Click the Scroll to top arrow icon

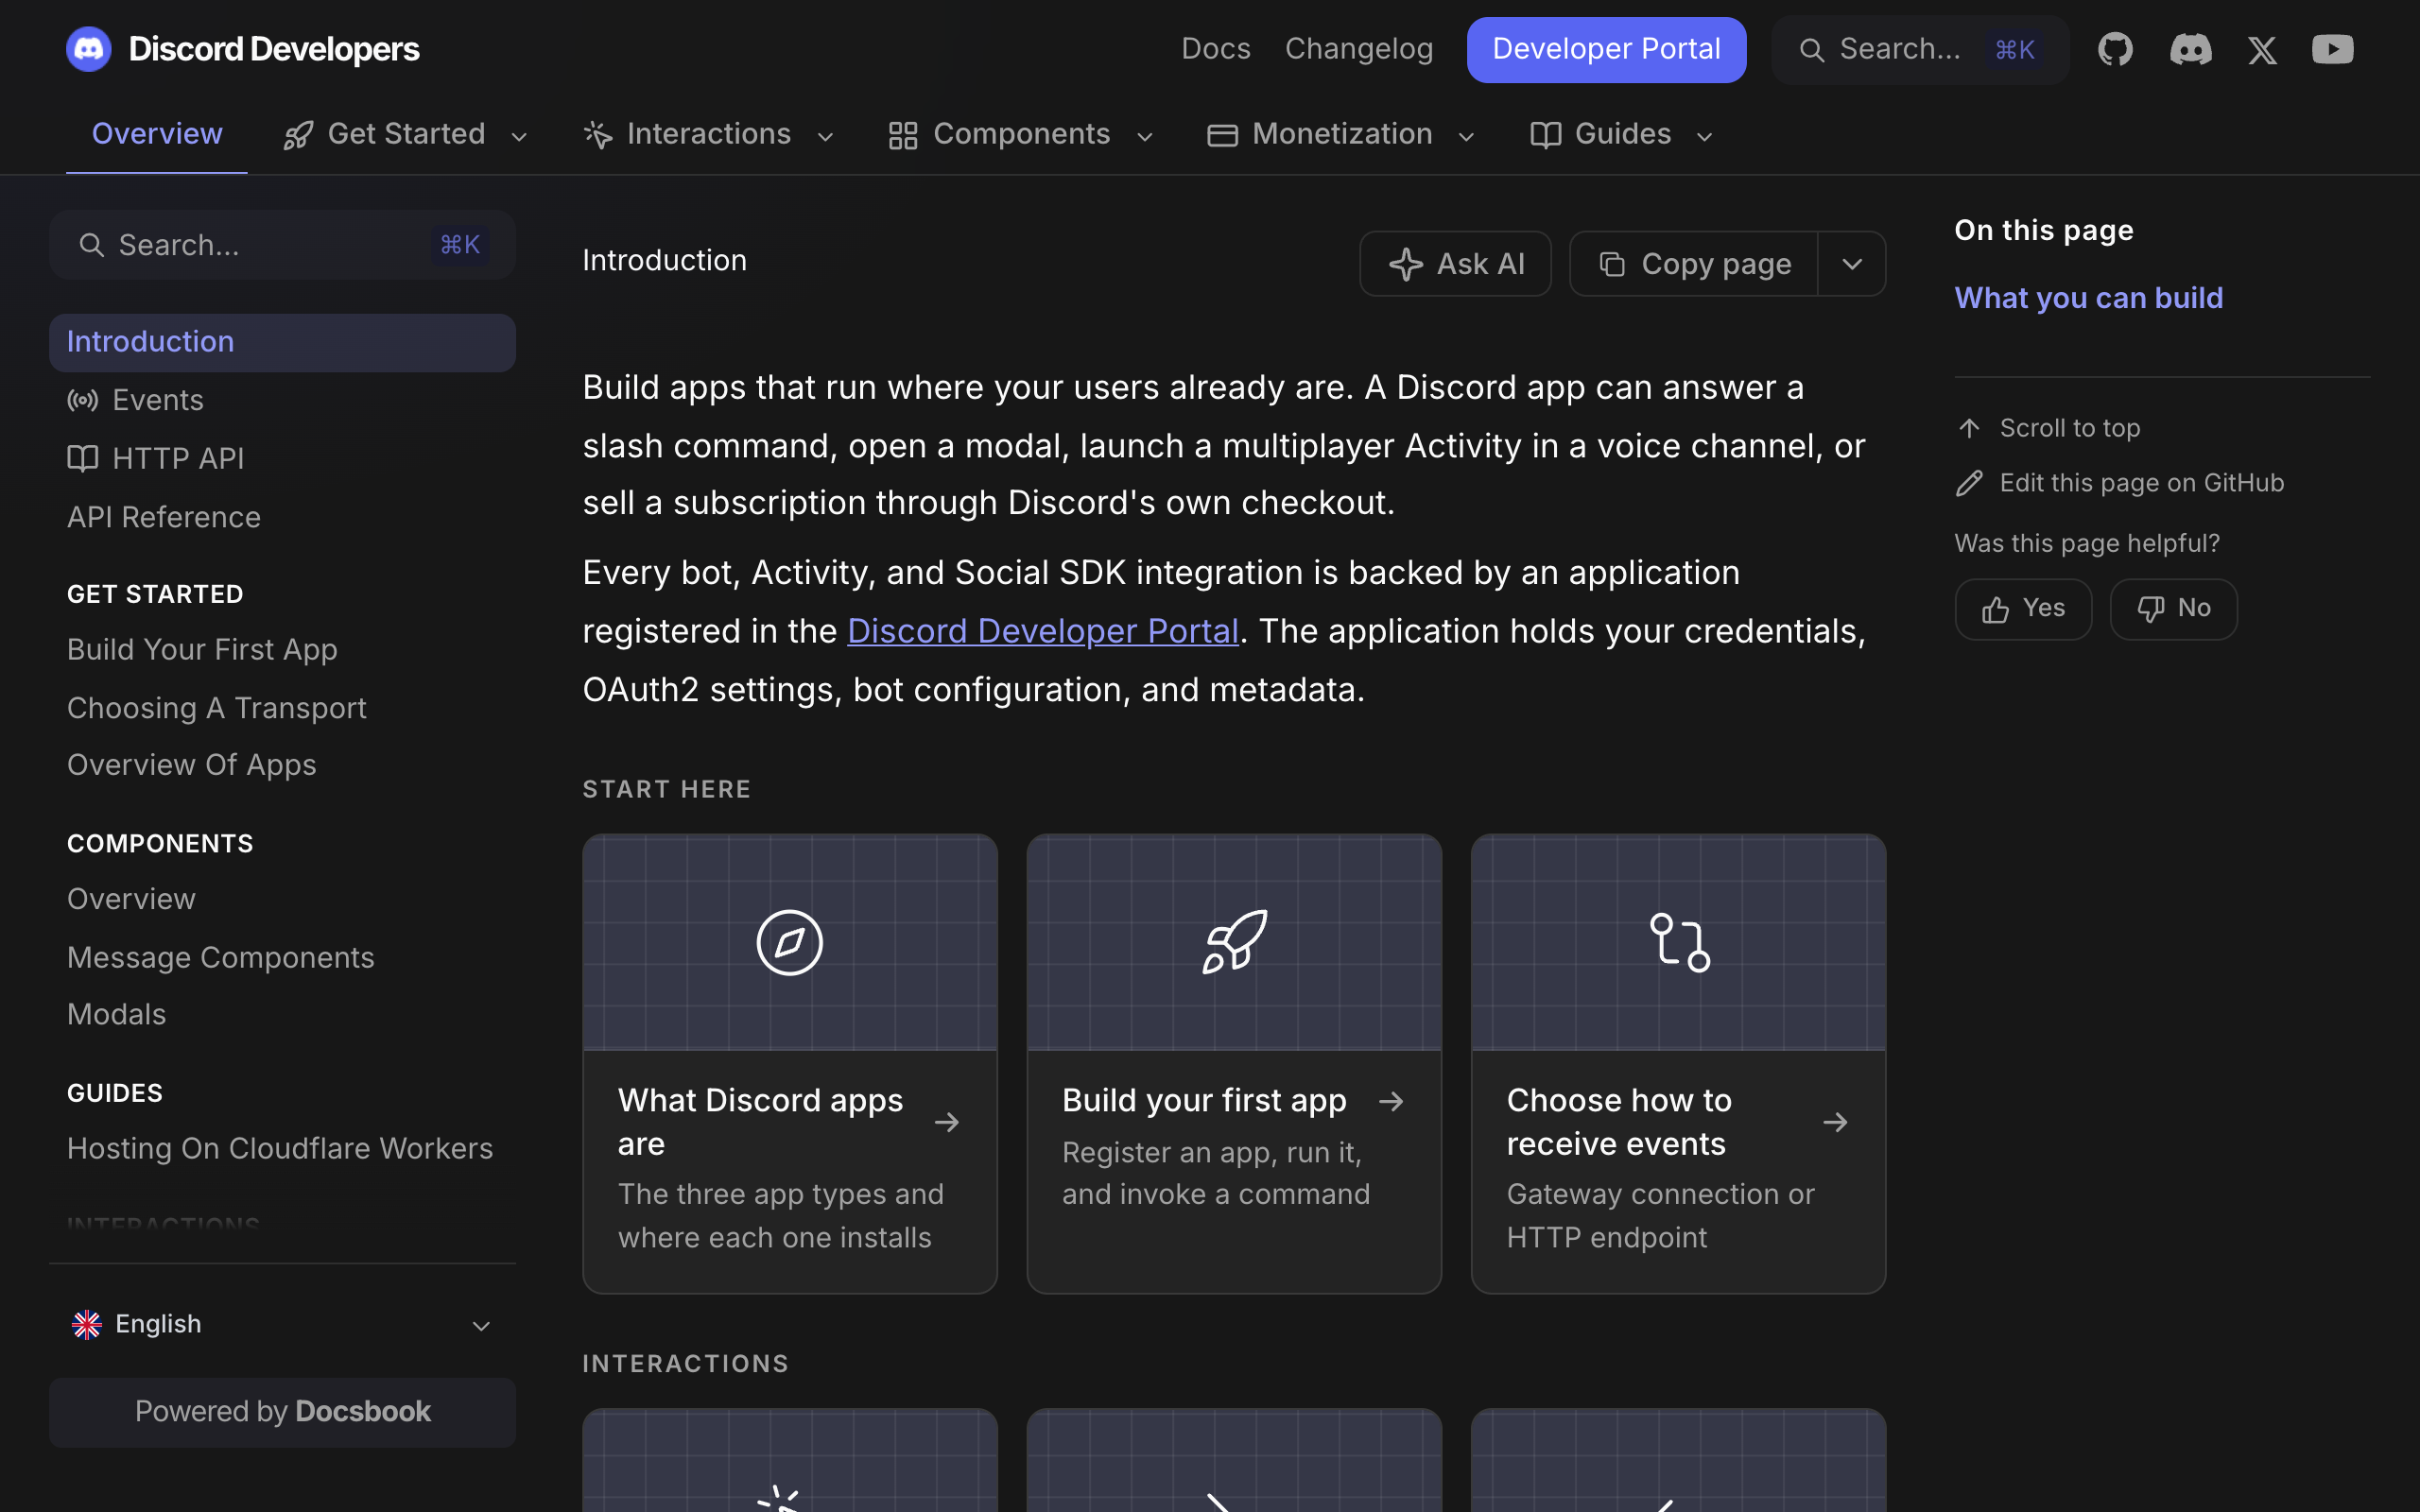click(1969, 429)
